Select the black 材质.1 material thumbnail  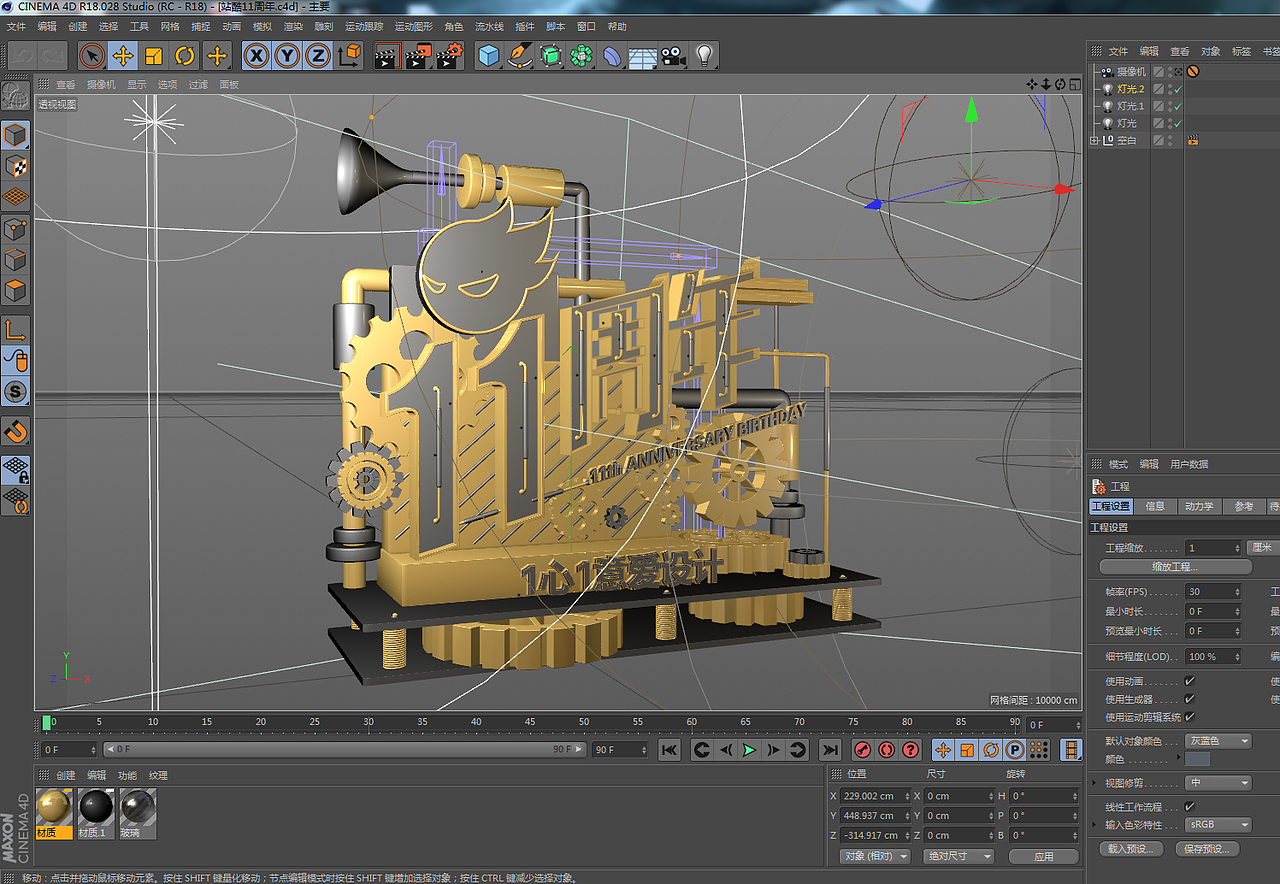[96, 806]
